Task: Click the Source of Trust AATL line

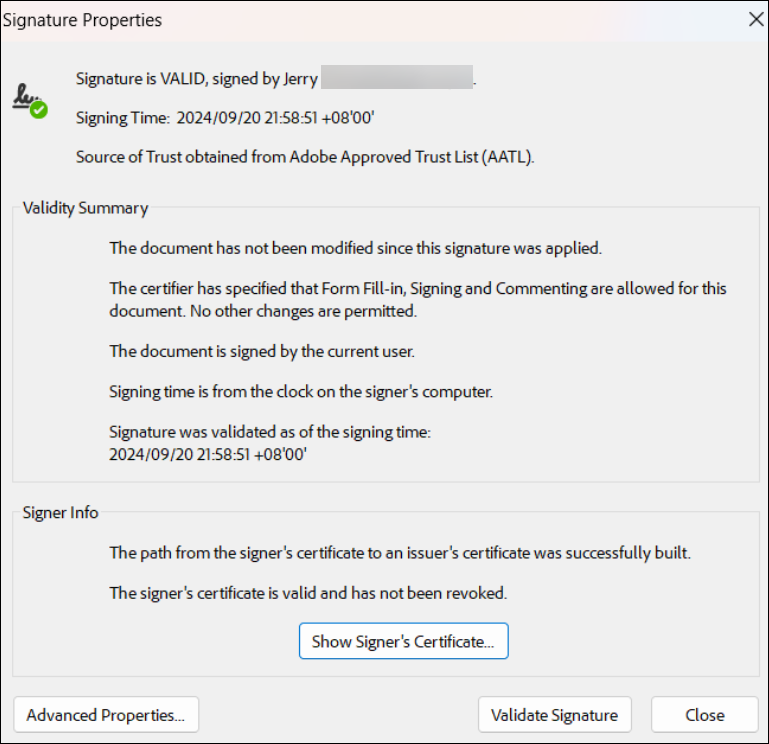Action: pos(305,157)
